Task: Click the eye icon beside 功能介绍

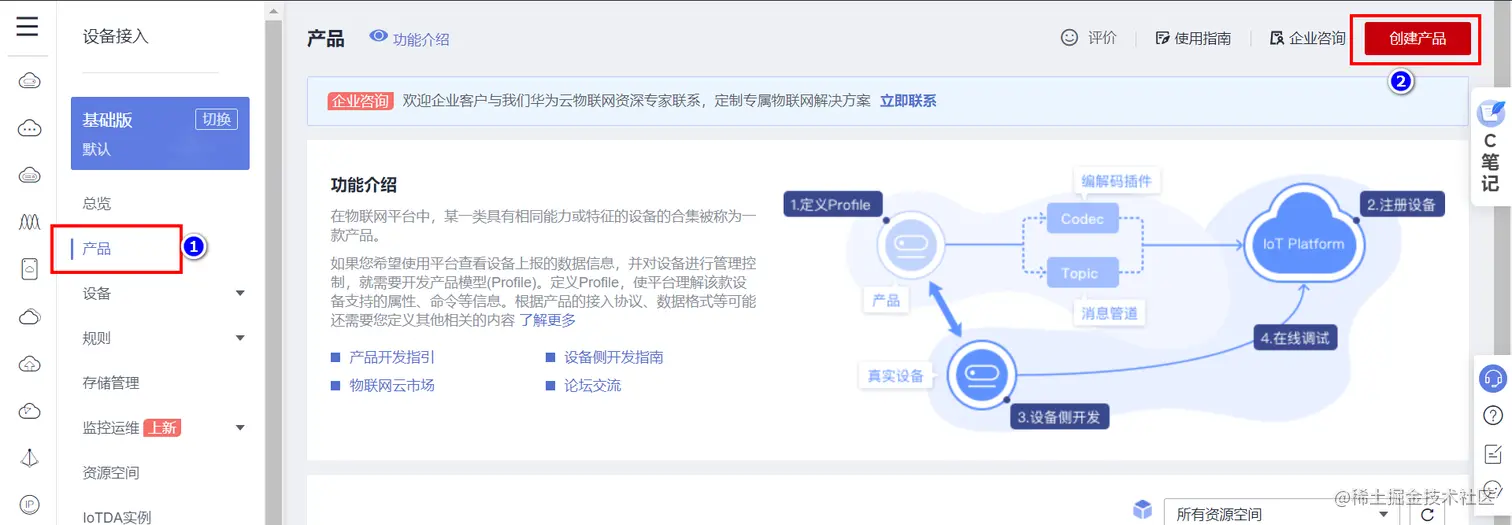Action: click(378, 36)
